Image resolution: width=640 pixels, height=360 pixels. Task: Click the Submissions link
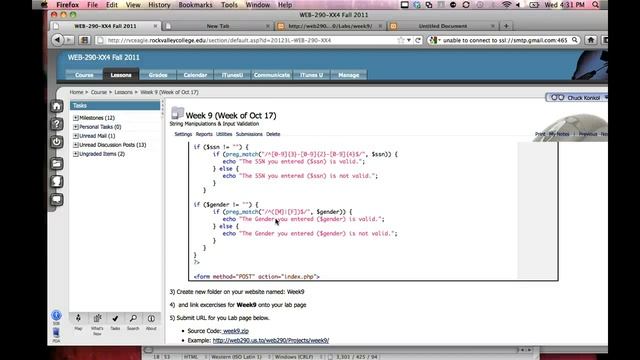tap(249, 134)
